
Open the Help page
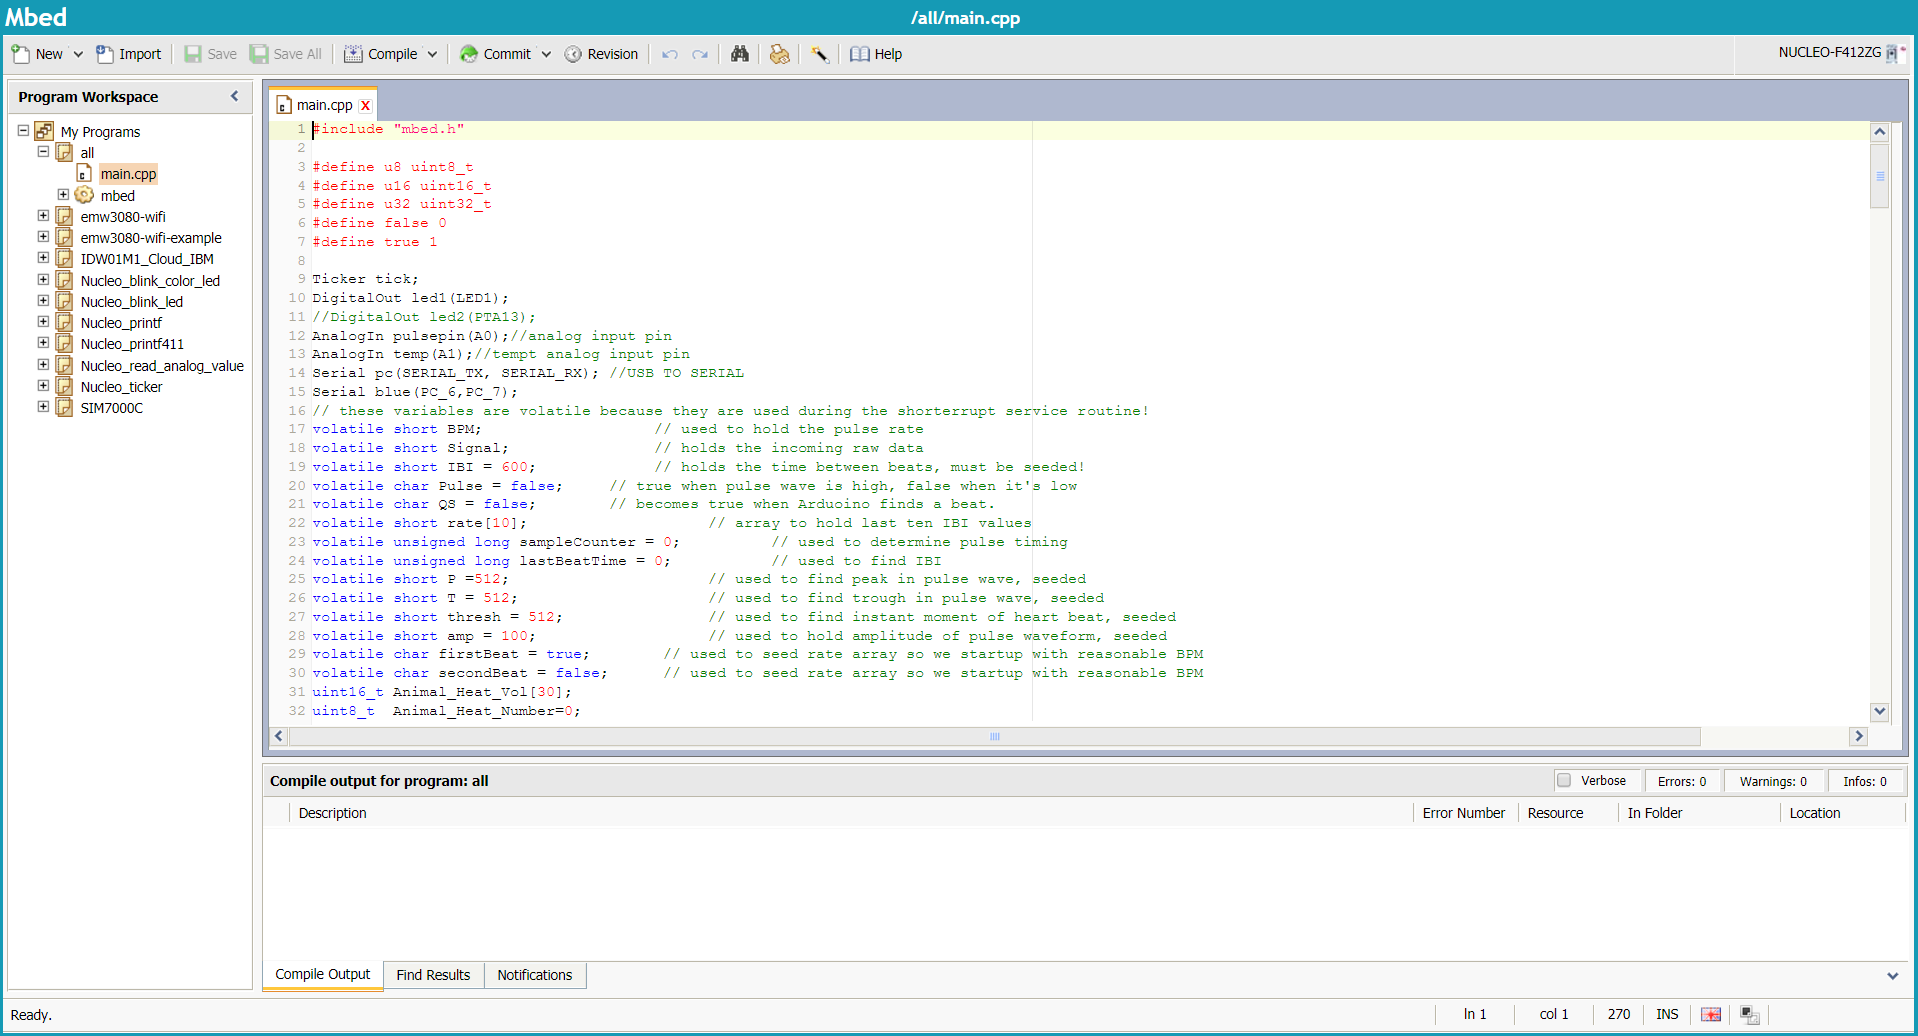(876, 54)
